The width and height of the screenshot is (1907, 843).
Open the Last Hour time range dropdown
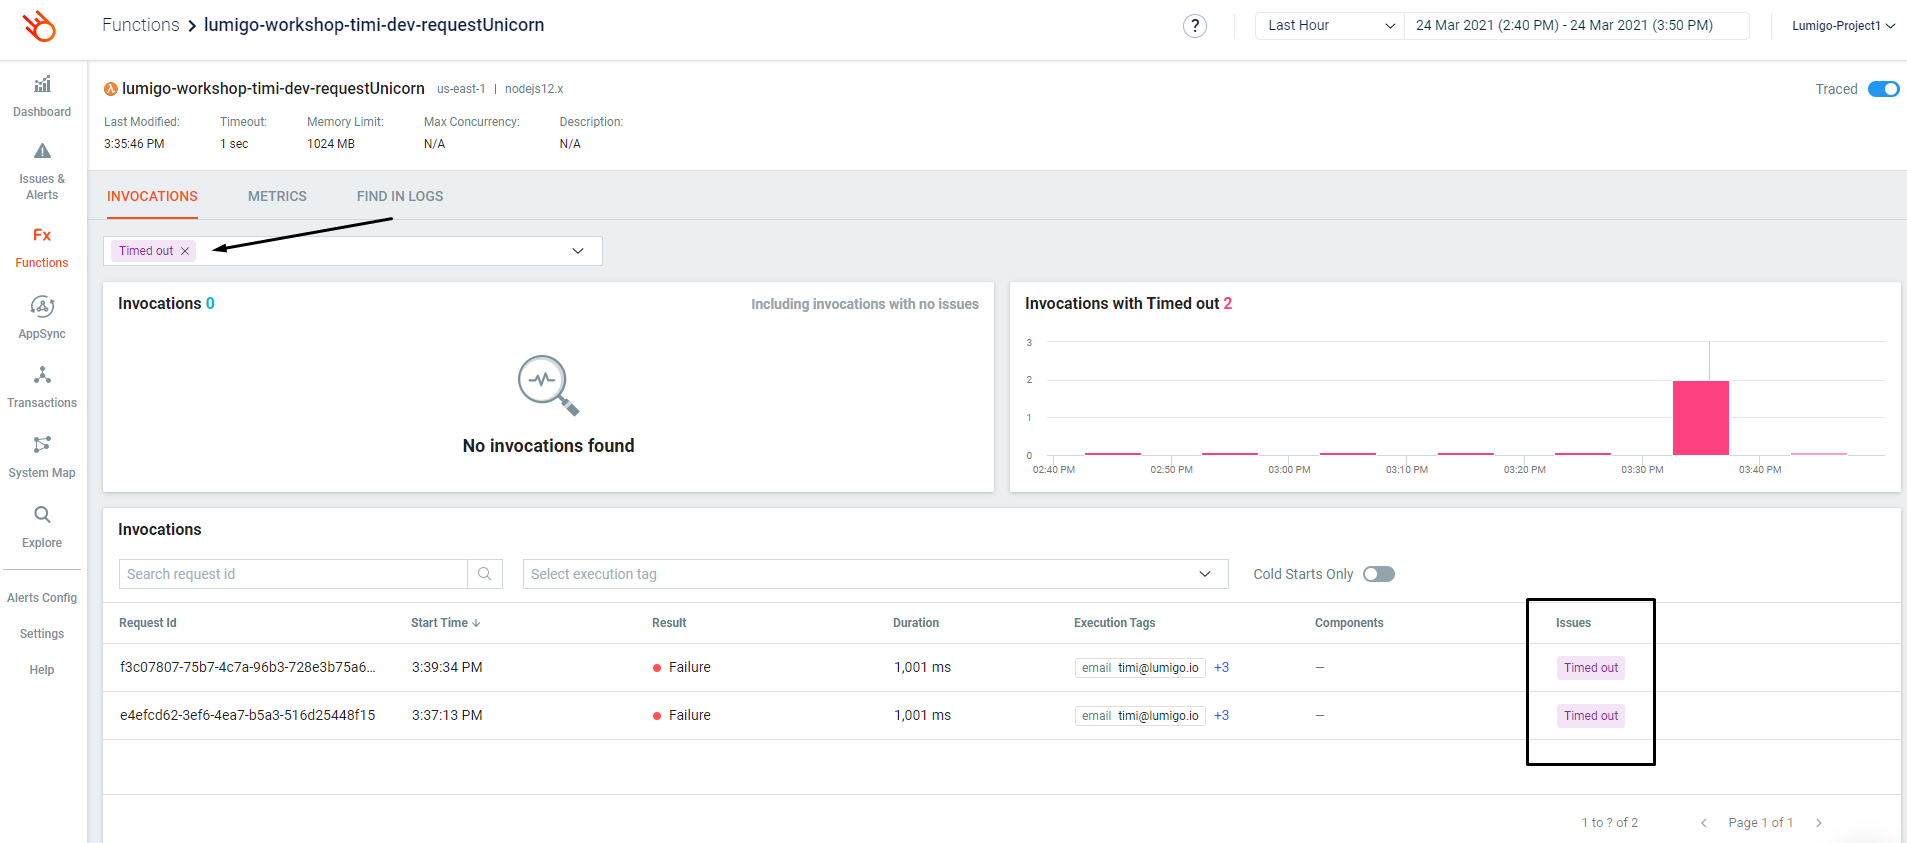(x=1330, y=26)
